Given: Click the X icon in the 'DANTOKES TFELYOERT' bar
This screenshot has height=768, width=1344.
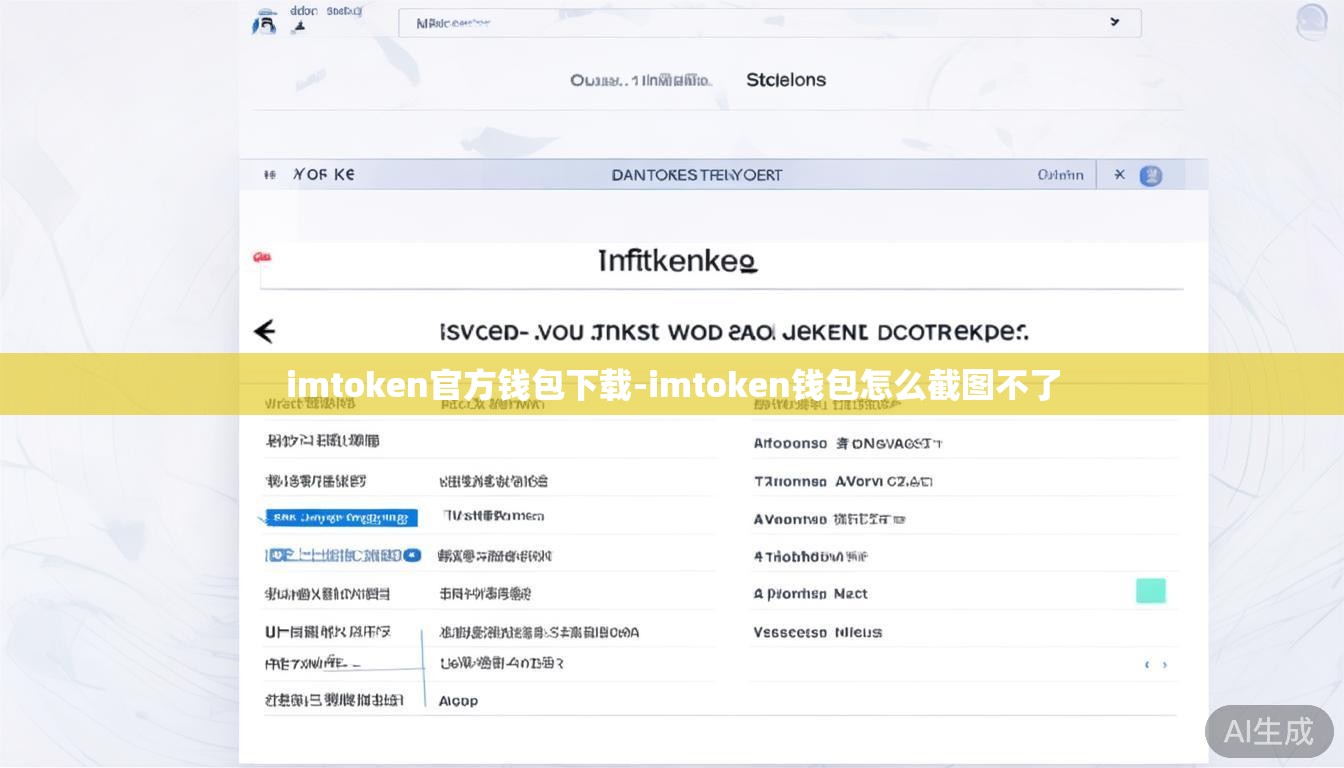Looking at the screenshot, I should tap(1119, 174).
